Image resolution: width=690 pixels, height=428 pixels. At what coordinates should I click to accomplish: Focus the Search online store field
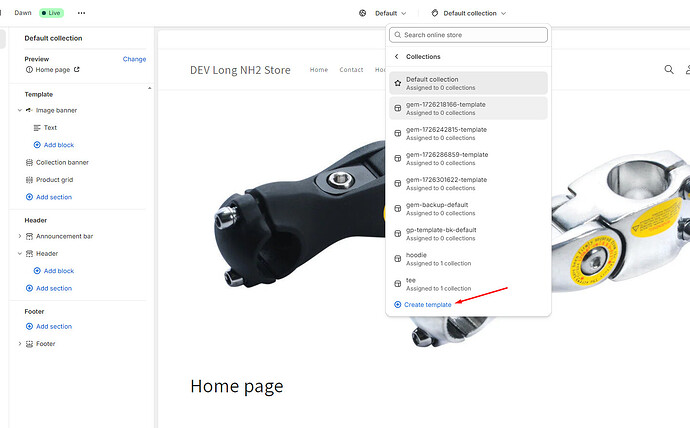coord(468,35)
